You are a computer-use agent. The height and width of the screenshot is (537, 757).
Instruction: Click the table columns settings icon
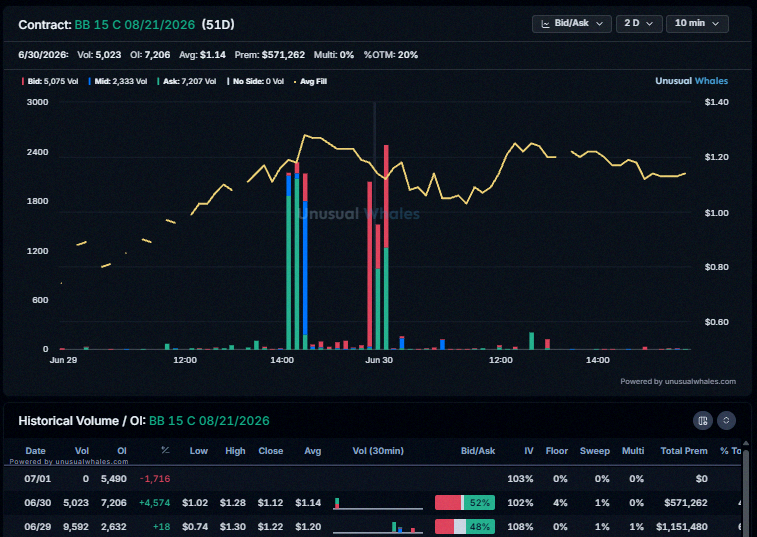[703, 420]
